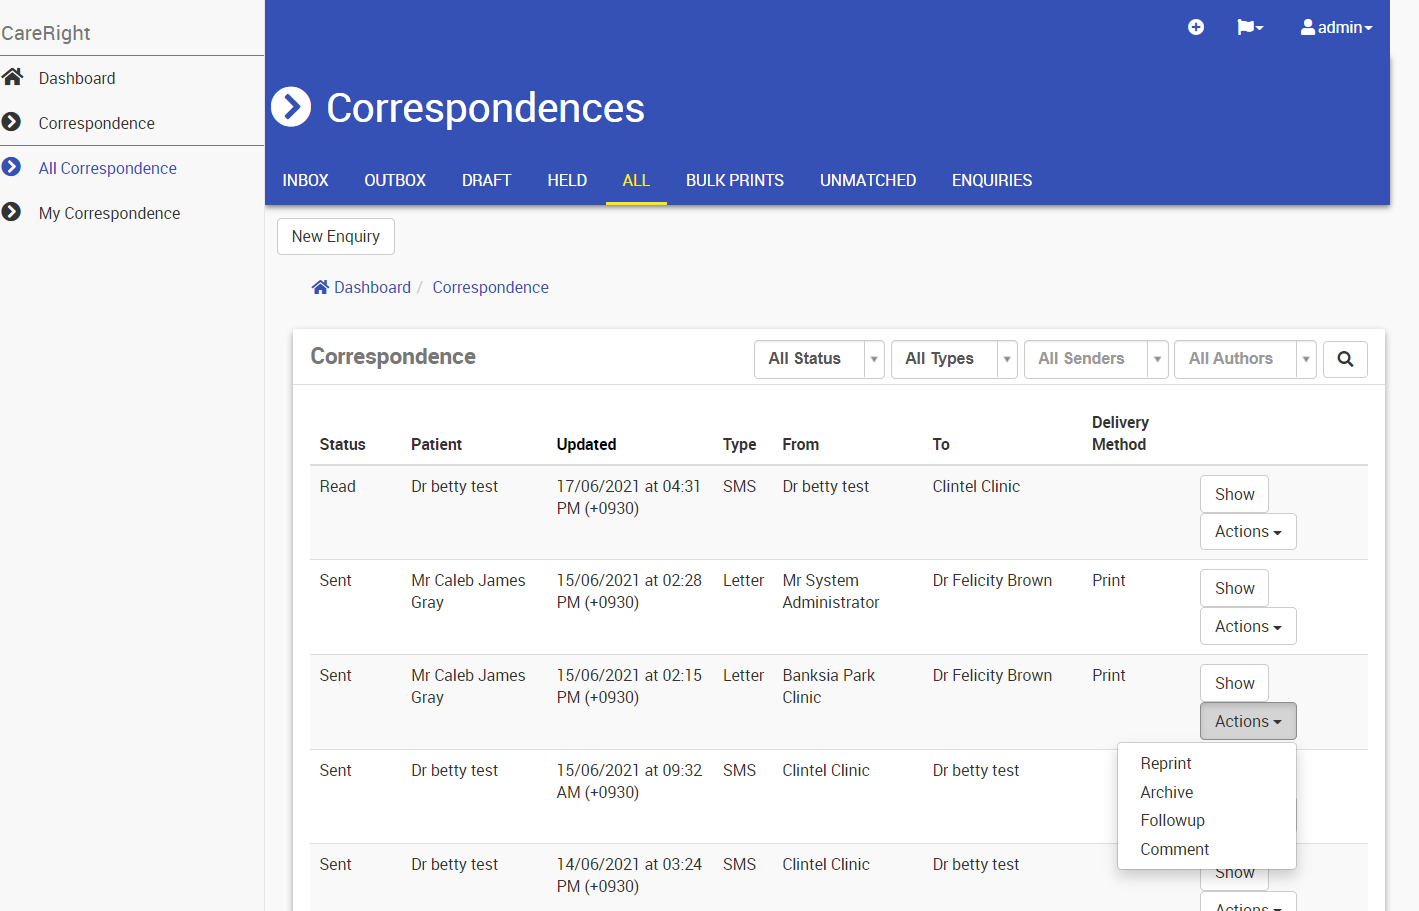Screen dimensions: 1419x911
Task: Select Archive from the Actions menu
Action: pyautogui.click(x=1166, y=792)
